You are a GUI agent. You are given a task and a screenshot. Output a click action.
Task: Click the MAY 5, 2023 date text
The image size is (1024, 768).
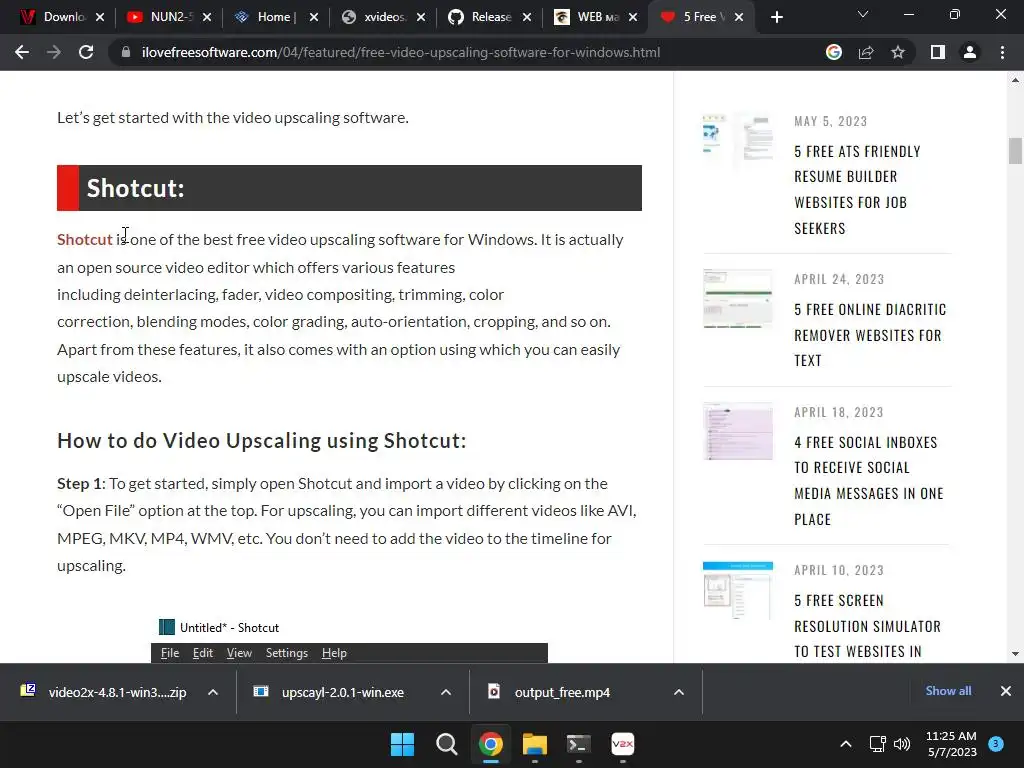coord(831,121)
